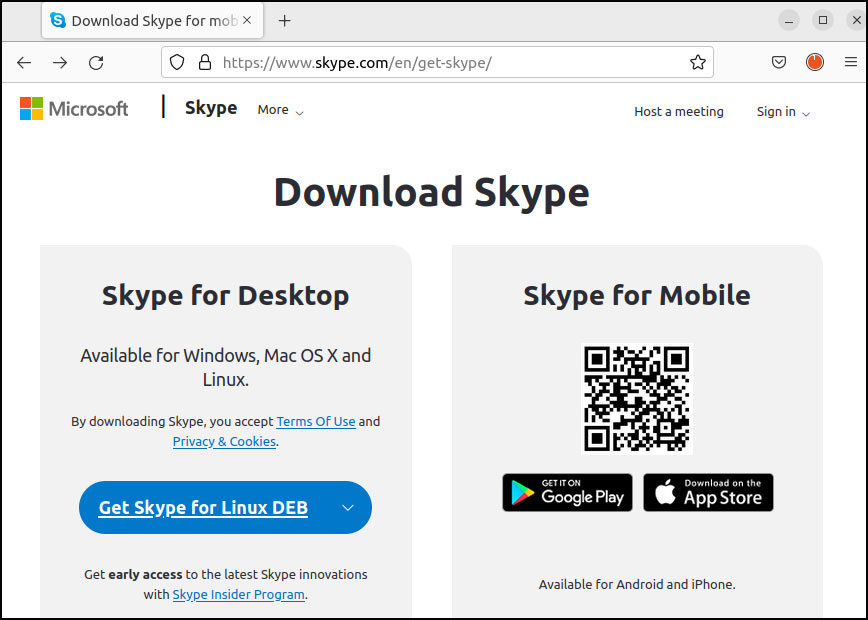The image size is (868, 620).
Task: Open the Skype home link in header
Action: point(211,107)
